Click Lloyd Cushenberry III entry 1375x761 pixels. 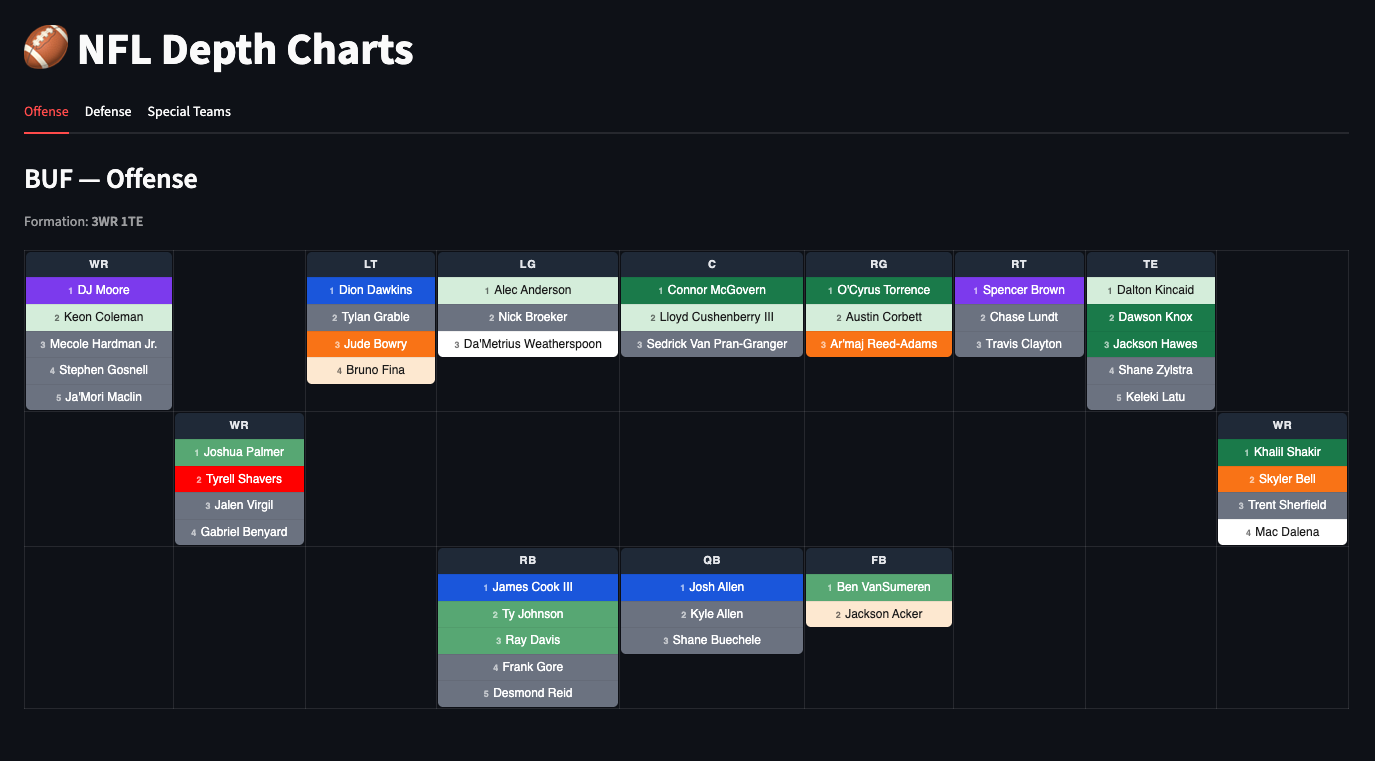tap(712, 317)
